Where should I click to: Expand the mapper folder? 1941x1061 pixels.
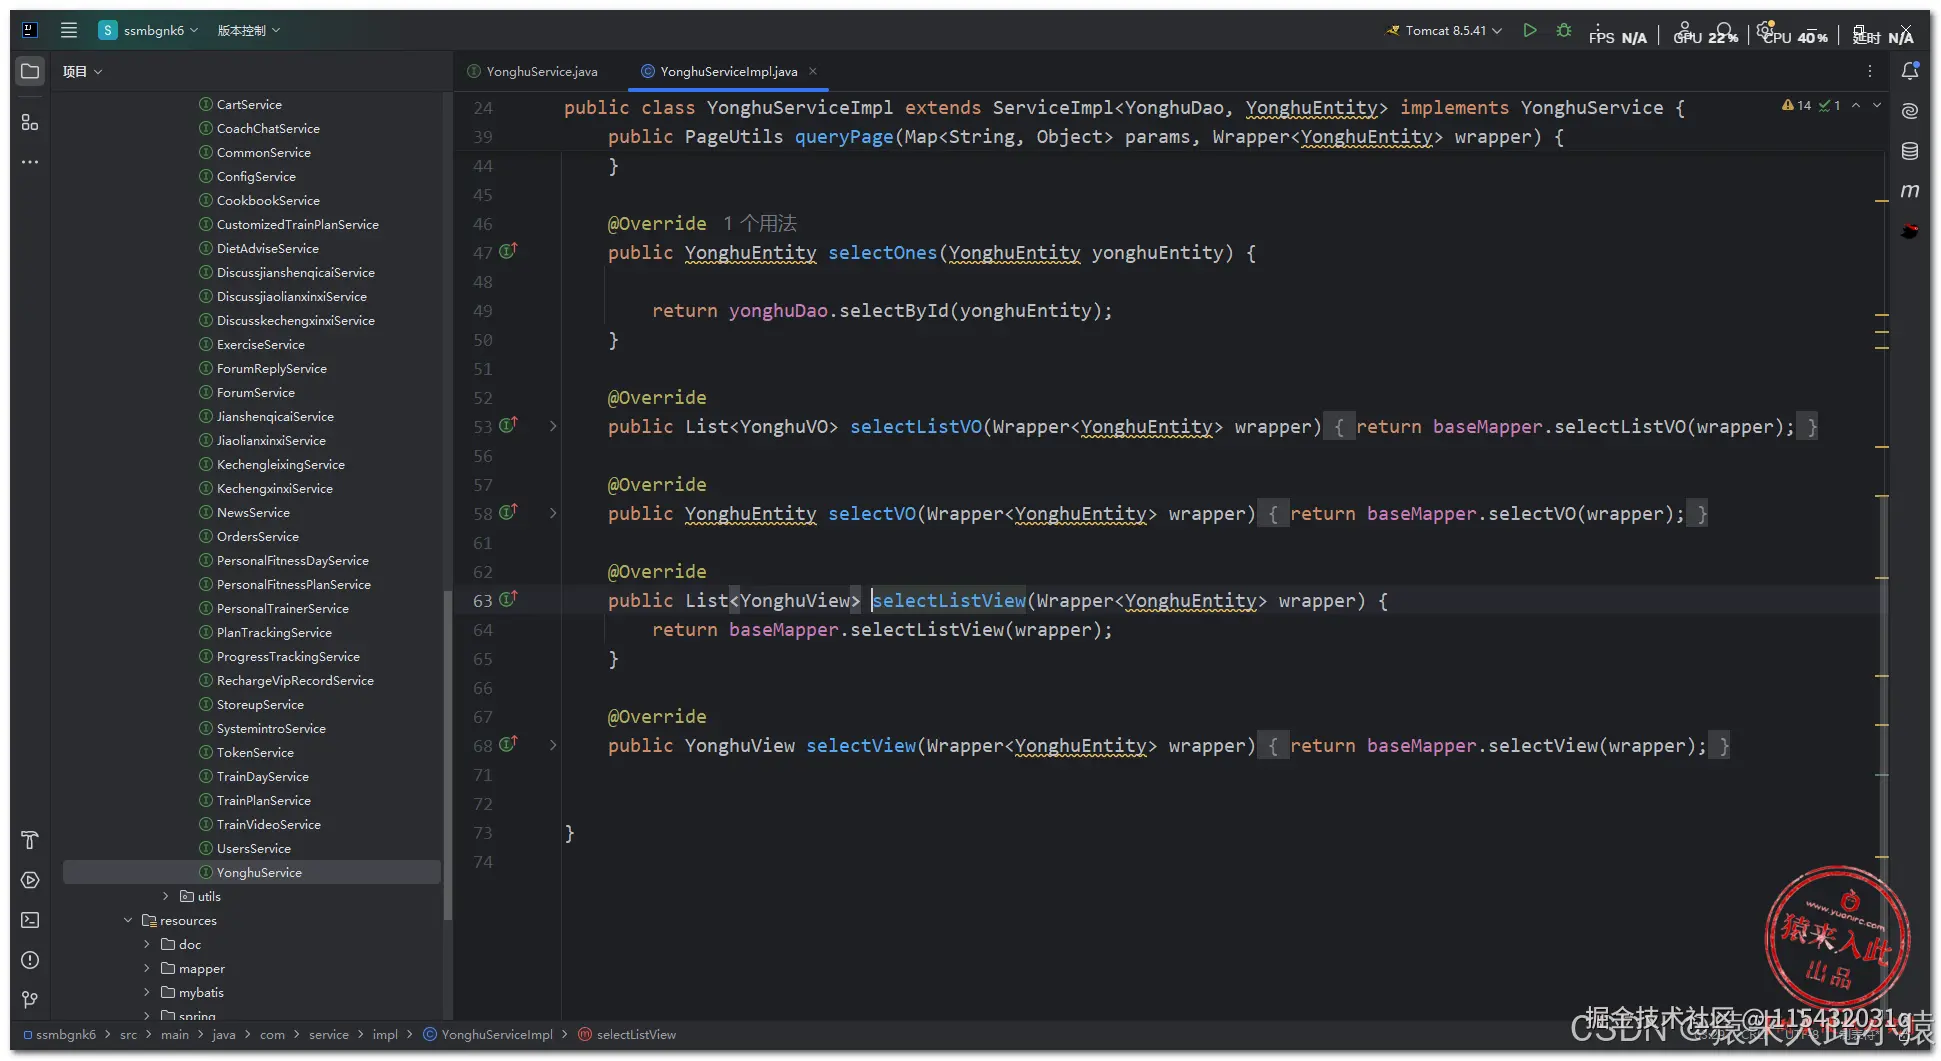(147, 968)
